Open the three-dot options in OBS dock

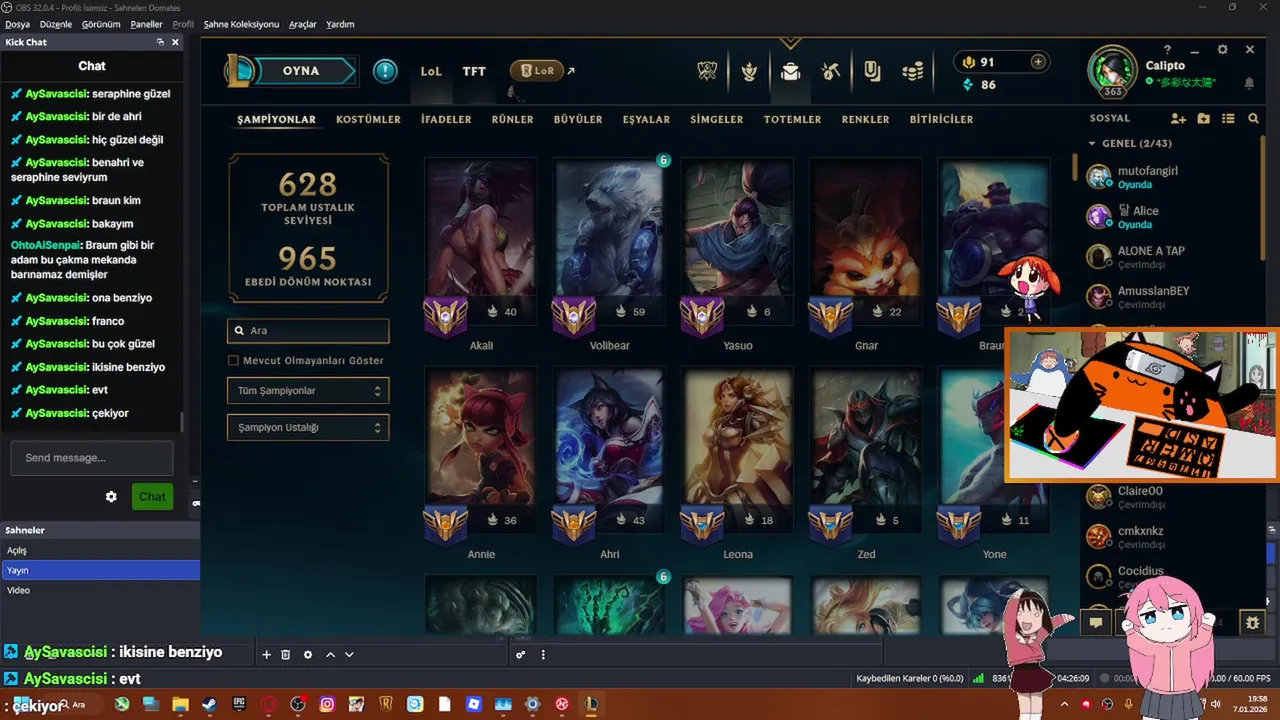pos(543,655)
